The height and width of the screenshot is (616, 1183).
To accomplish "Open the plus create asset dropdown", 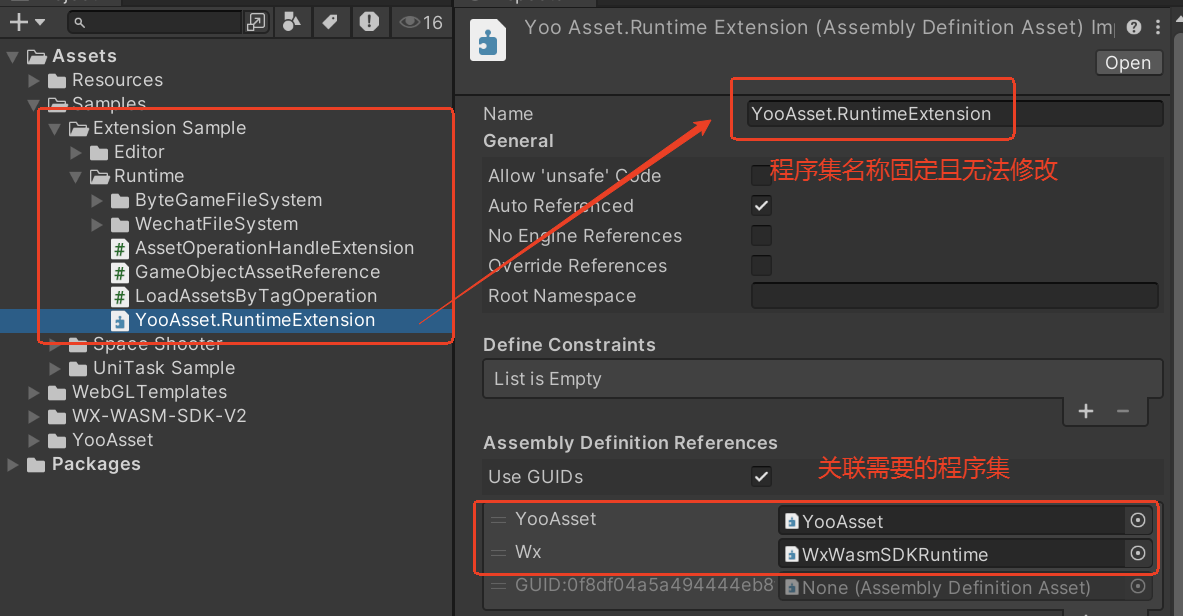I will coord(27,23).
